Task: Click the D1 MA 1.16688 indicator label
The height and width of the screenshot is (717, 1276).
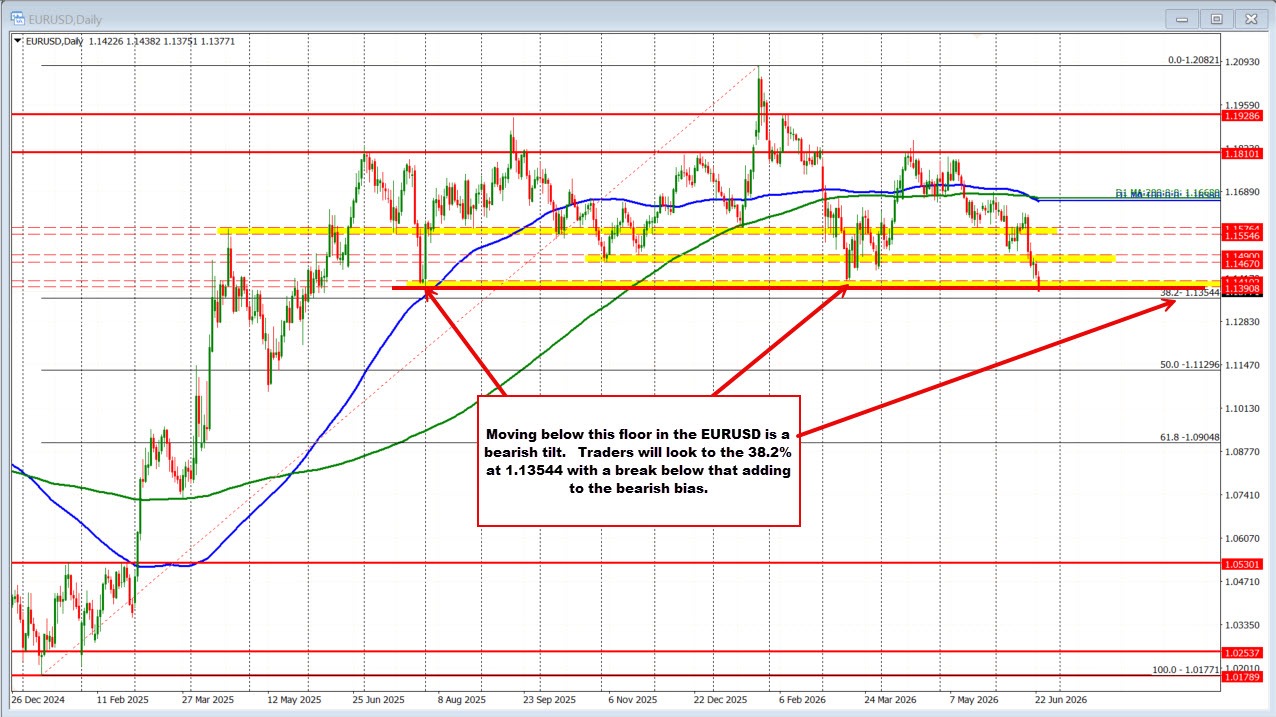Action: [x=1168, y=195]
